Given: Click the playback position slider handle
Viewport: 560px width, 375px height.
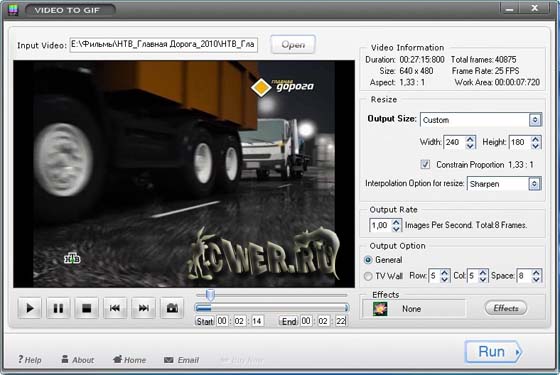Looking at the screenshot, I should 210,295.
